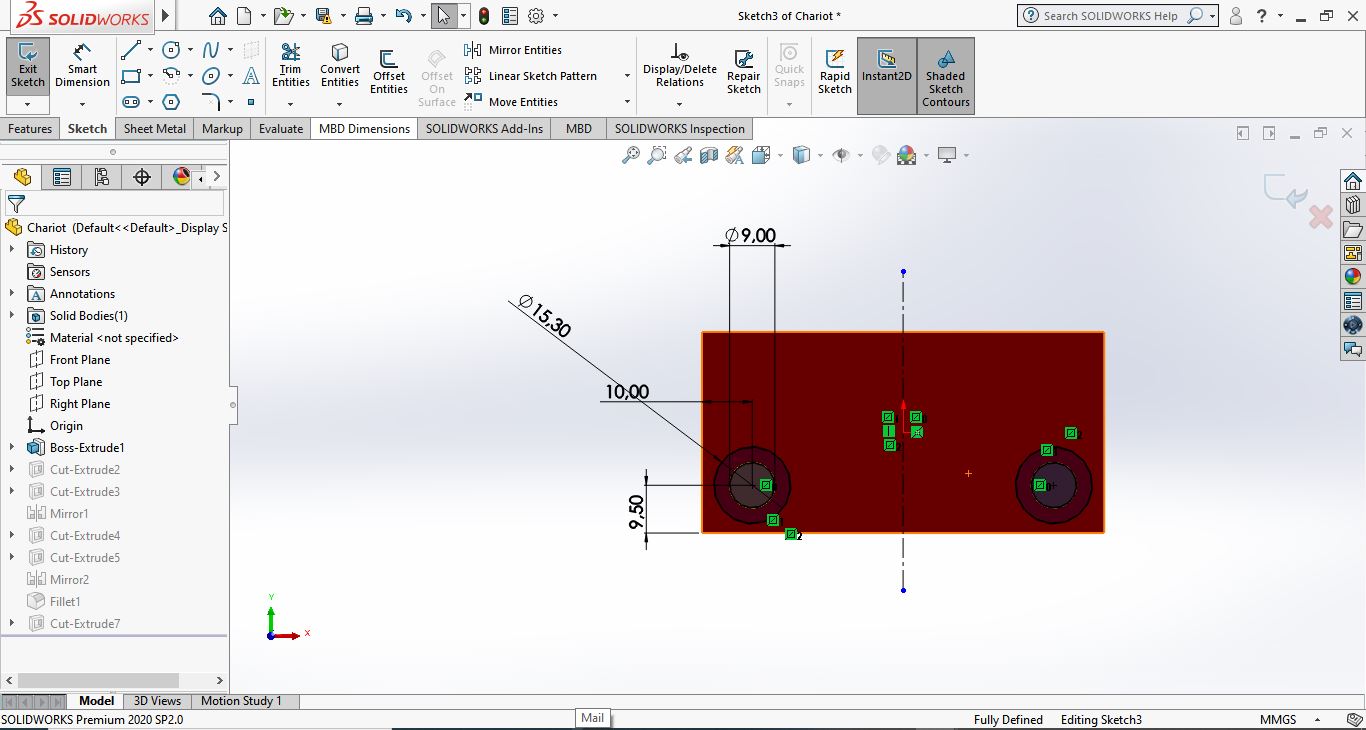Screen dimensions: 1366x730
Task: Select the 3D Views bottom tab
Action: 157,701
